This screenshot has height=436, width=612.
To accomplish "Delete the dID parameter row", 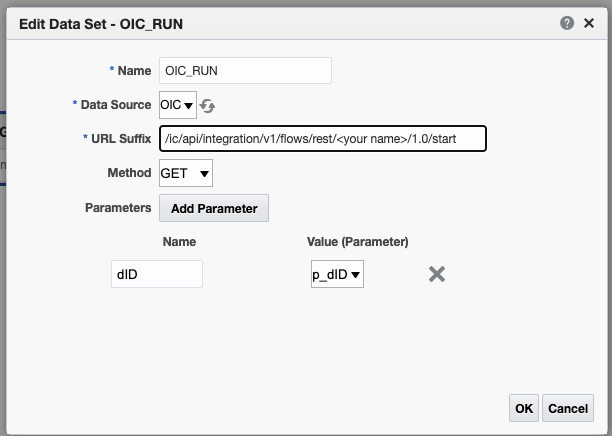I will [x=437, y=274].
